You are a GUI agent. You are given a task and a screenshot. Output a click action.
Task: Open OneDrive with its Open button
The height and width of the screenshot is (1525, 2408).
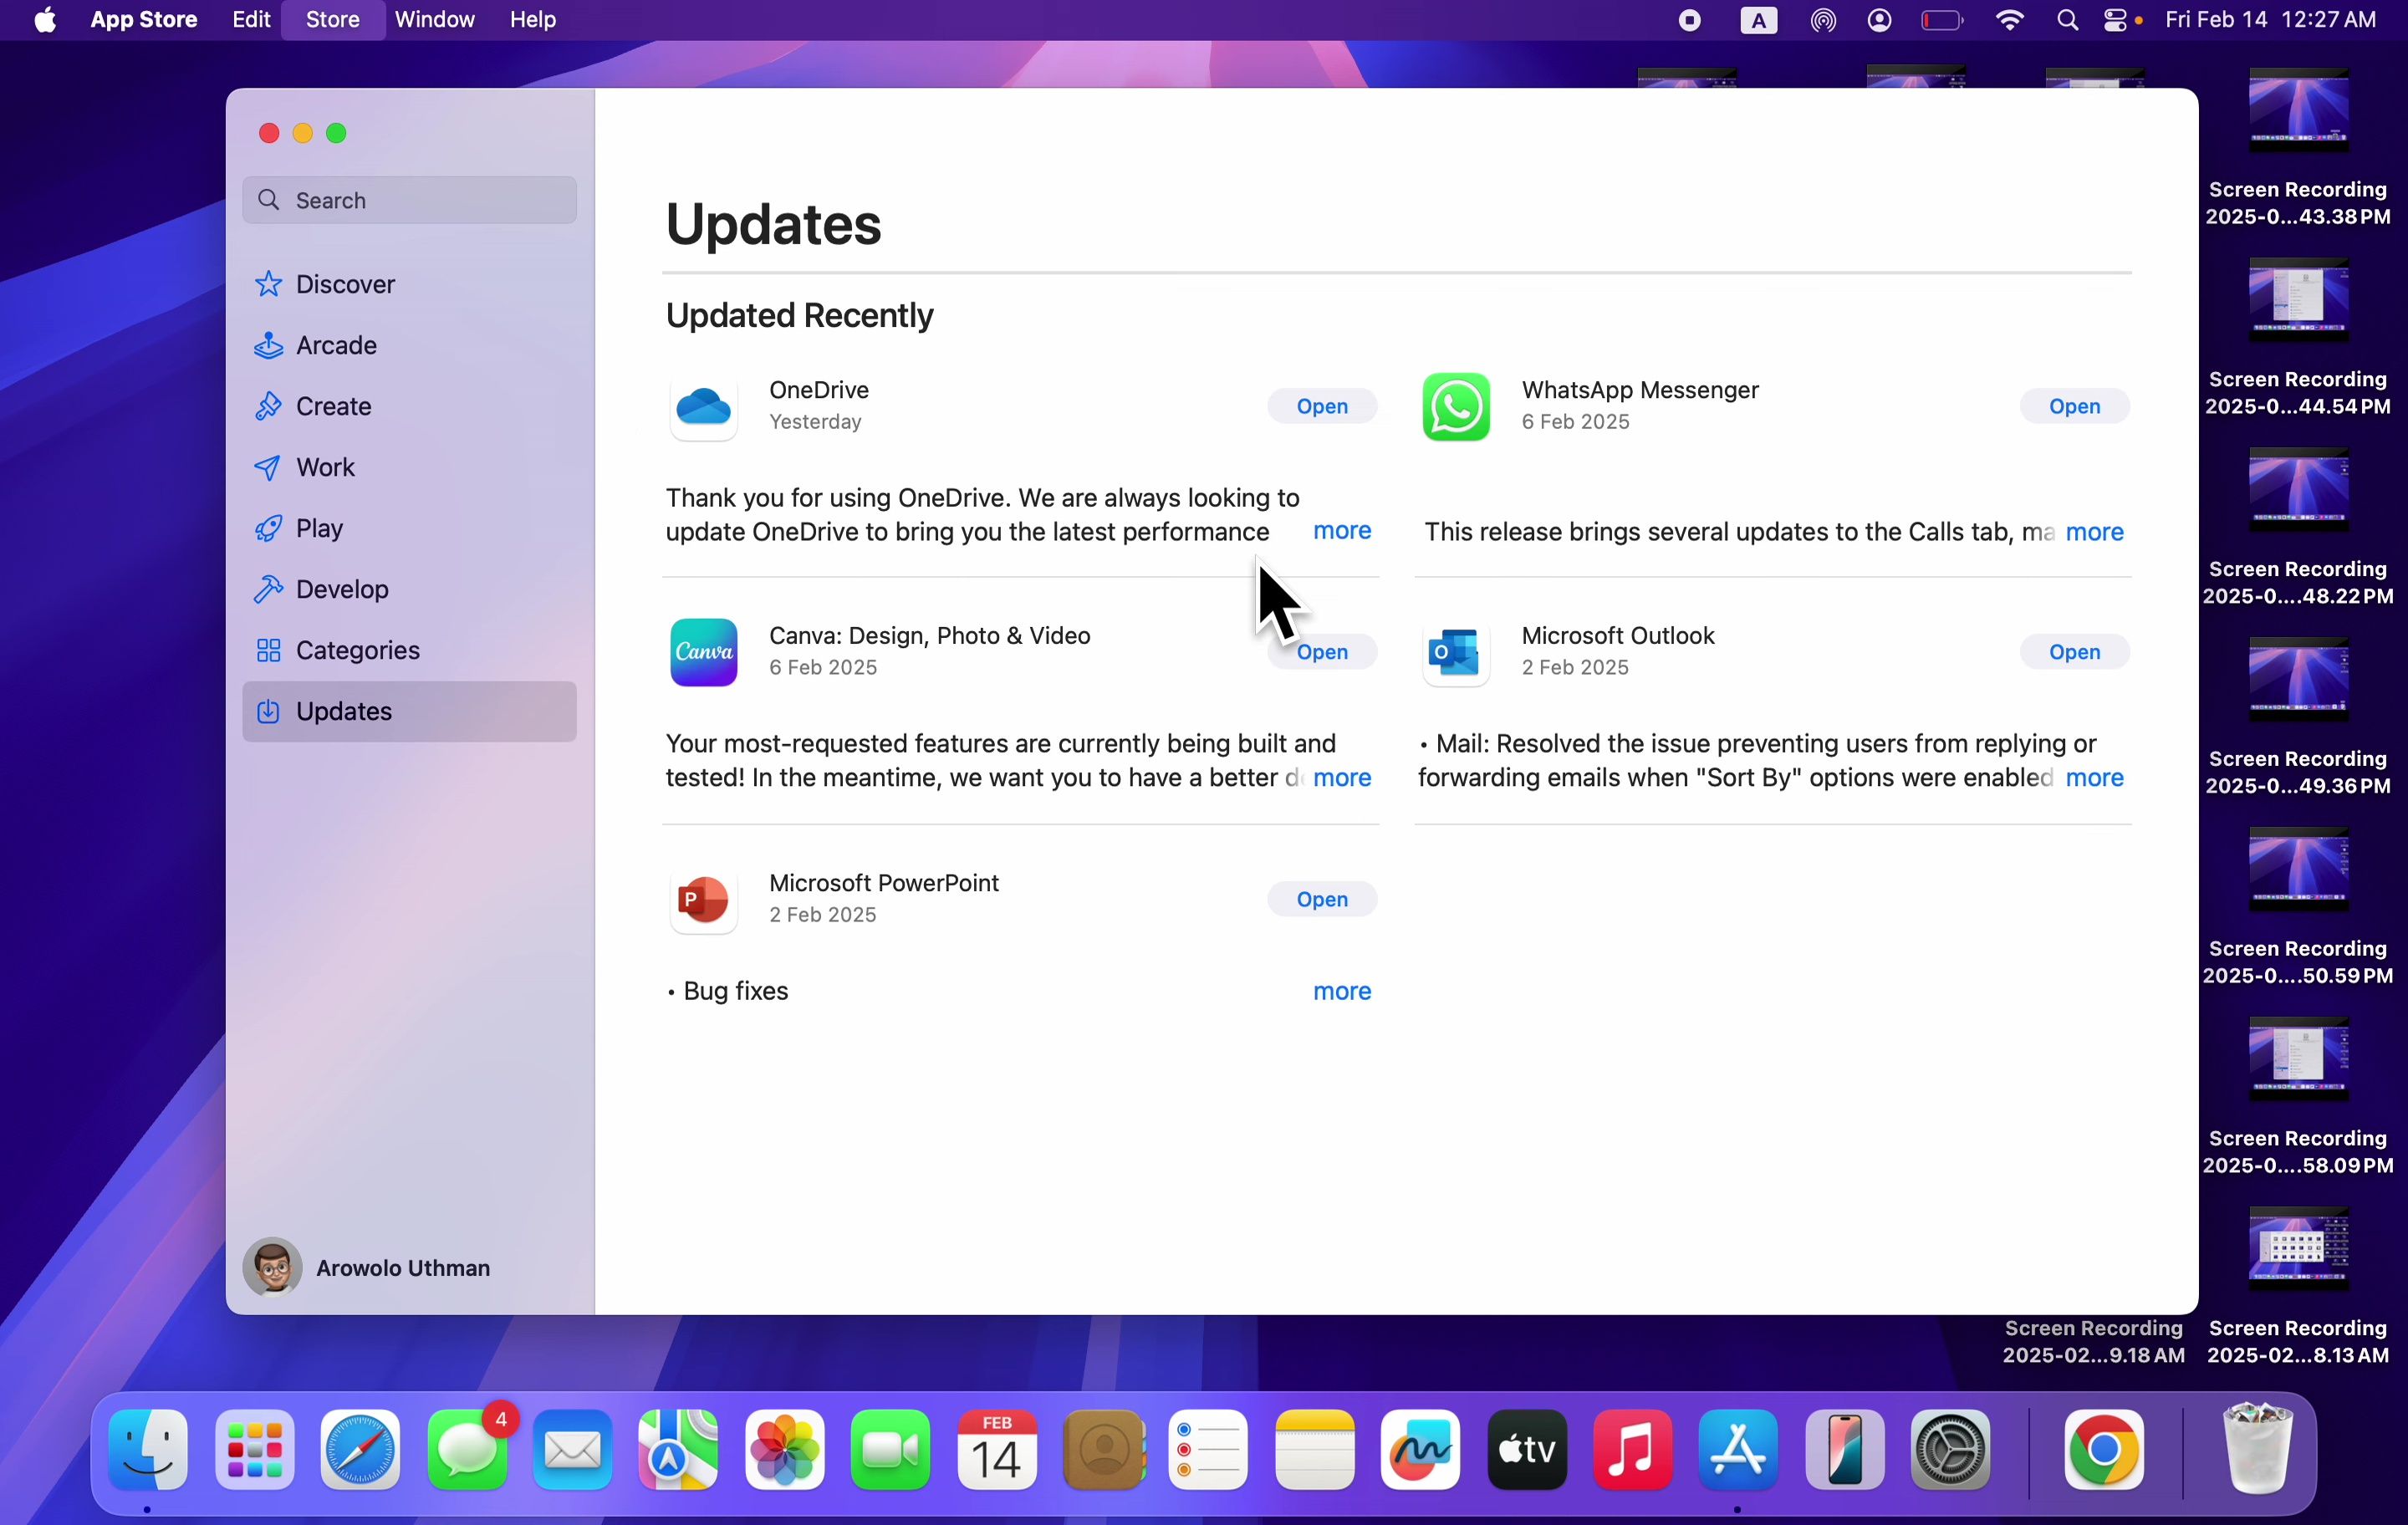[1322, 406]
